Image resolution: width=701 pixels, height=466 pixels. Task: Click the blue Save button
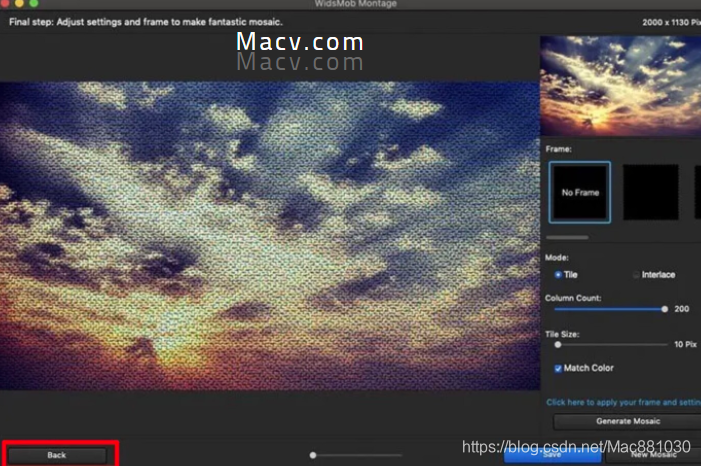point(552,455)
